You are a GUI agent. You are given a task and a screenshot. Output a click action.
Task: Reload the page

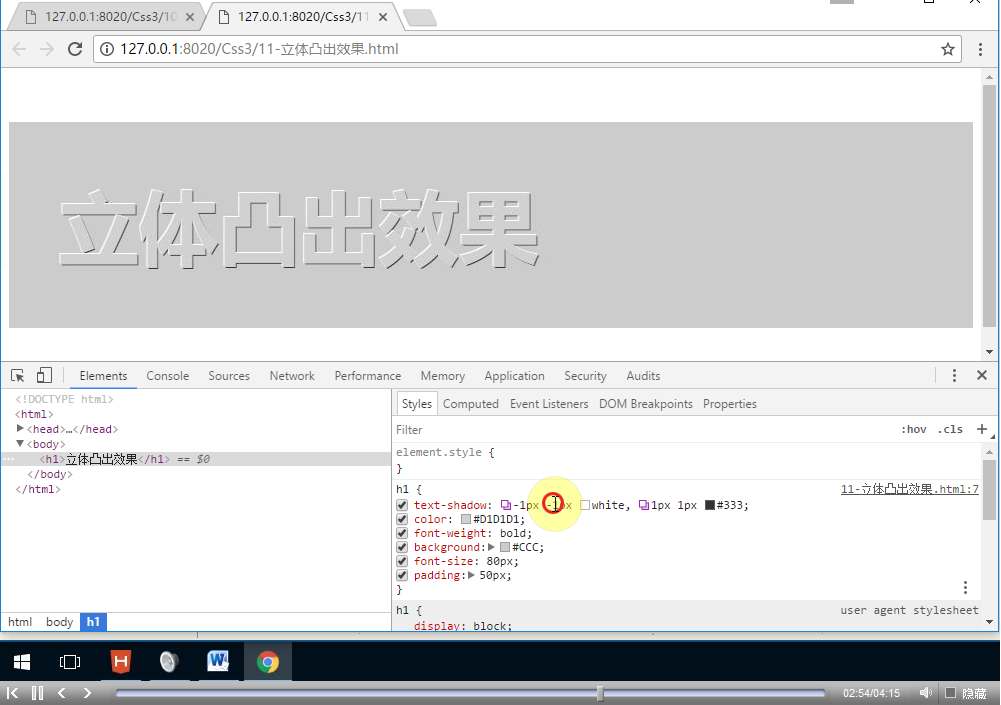(x=75, y=48)
